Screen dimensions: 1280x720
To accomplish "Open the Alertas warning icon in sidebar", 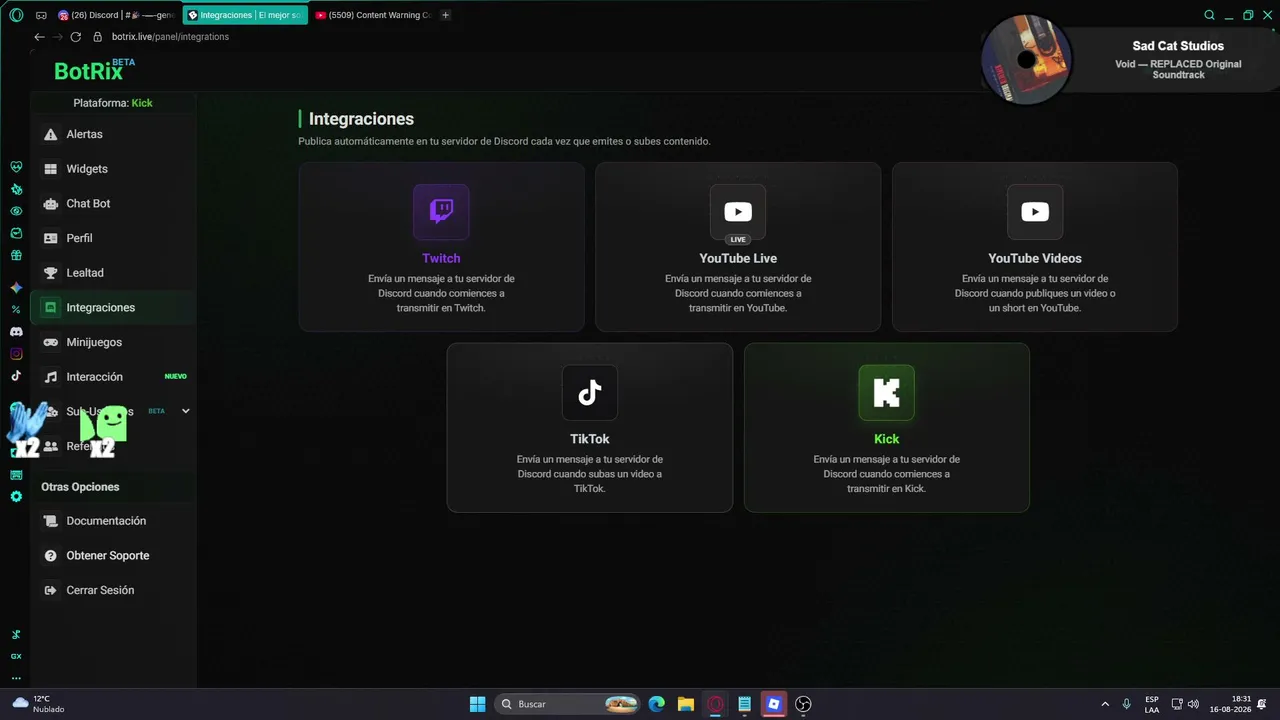I will click(50, 134).
